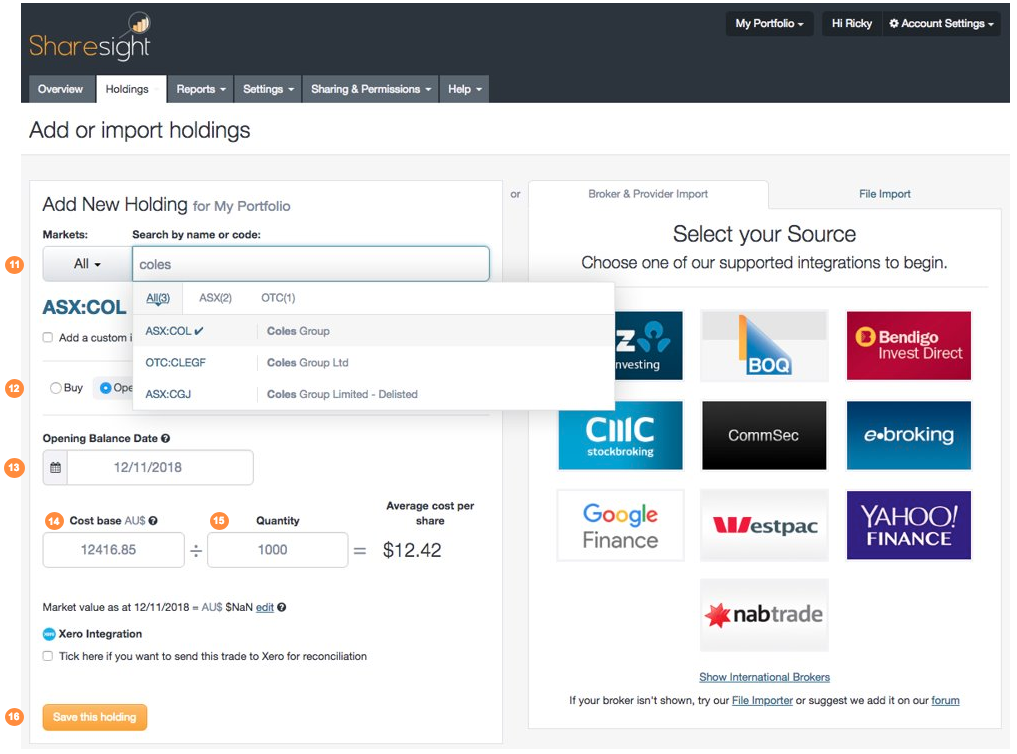Filter search results by ASX(2)

[x=215, y=298]
